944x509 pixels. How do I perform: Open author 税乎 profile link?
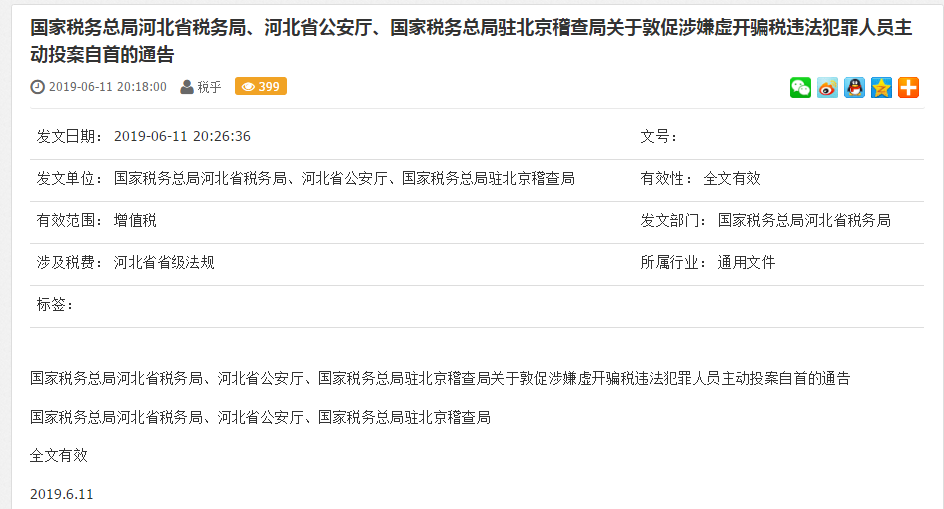point(210,87)
